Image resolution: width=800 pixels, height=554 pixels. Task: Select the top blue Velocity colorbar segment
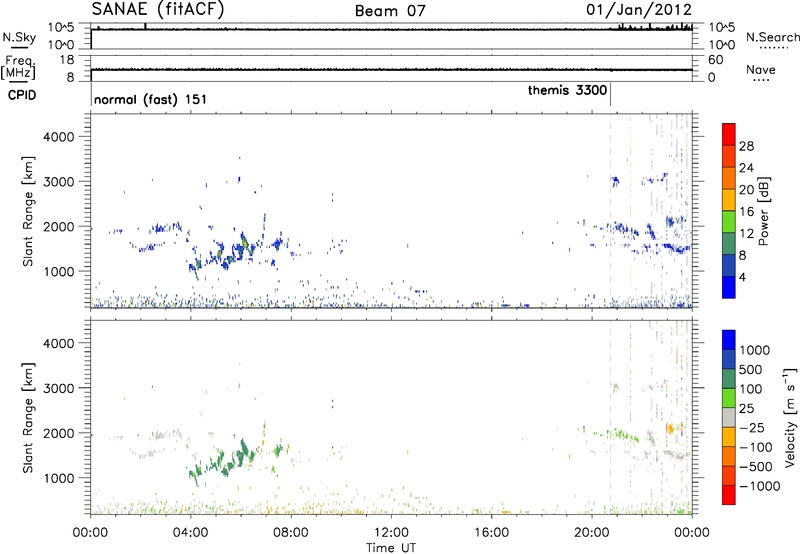point(729,340)
